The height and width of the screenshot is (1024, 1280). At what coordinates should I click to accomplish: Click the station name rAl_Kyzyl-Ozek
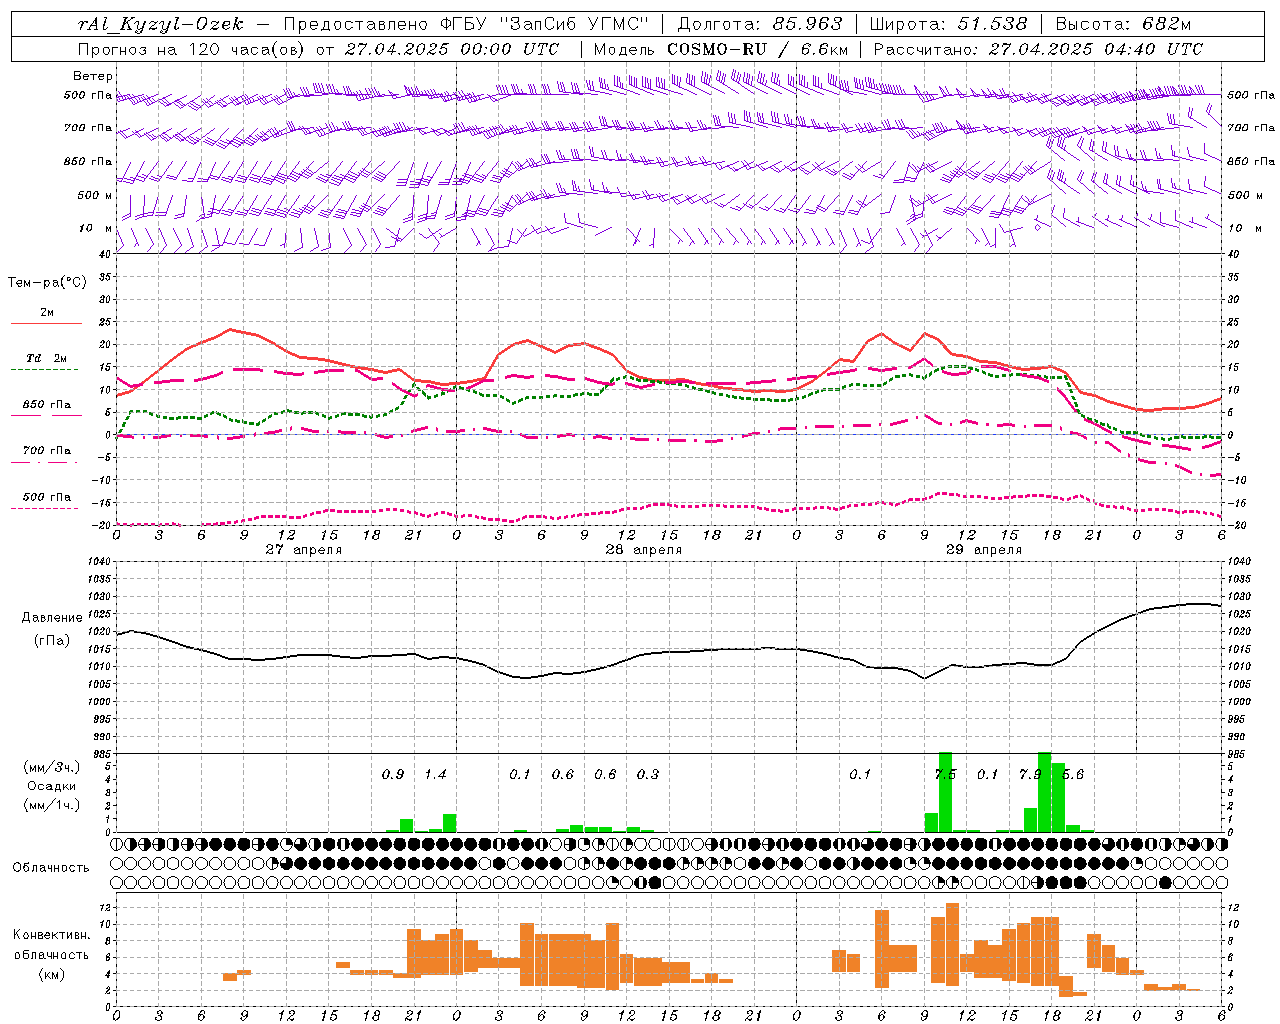point(160,25)
